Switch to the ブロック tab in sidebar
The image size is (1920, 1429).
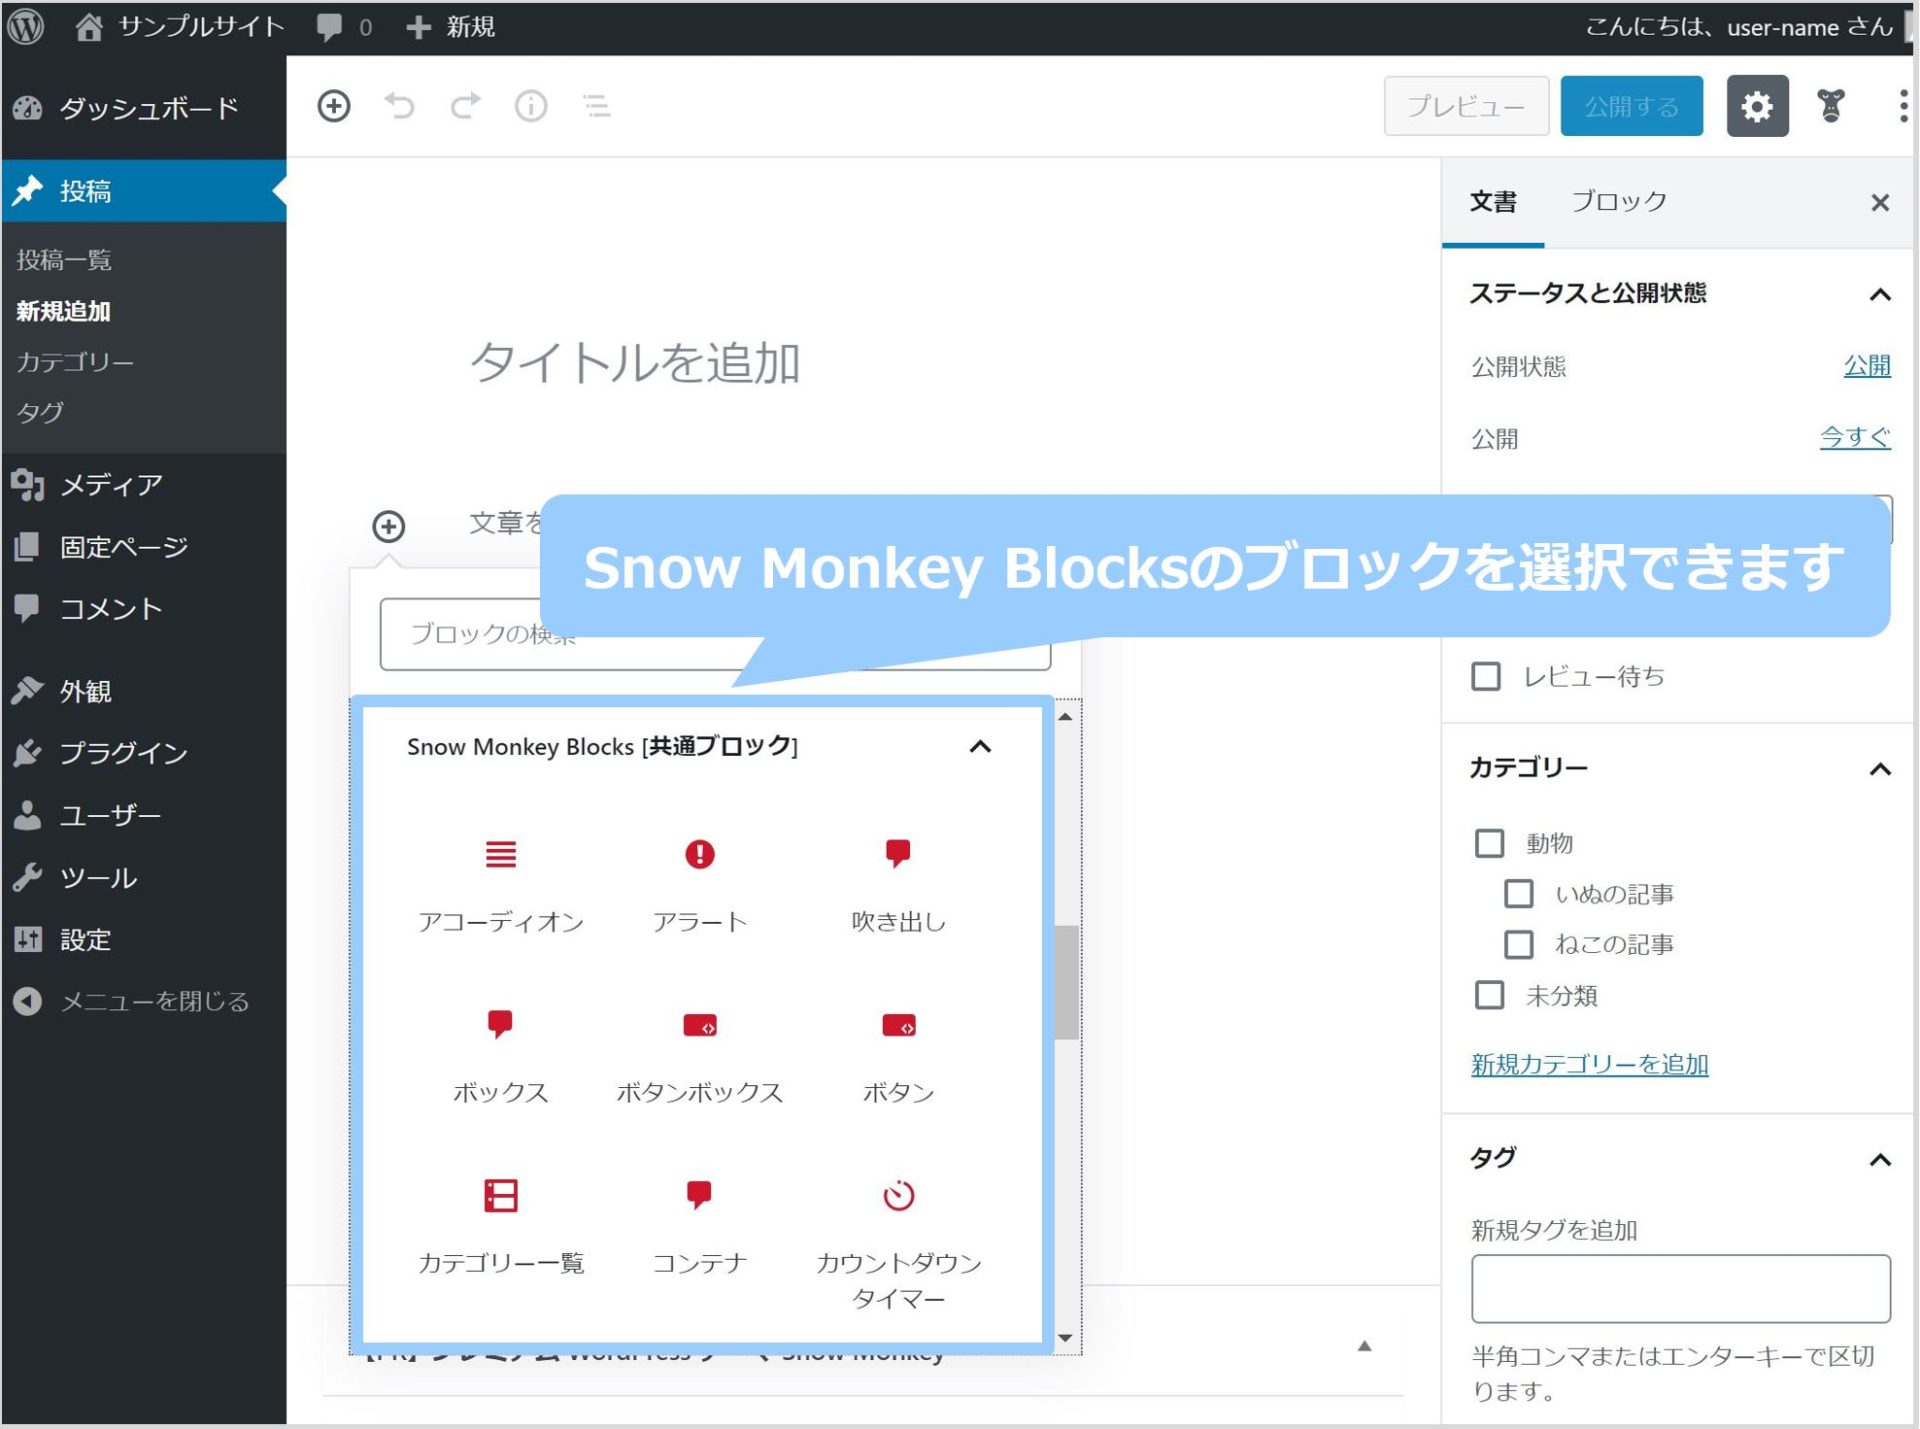pyautogui.click(x=1619, y=201)
